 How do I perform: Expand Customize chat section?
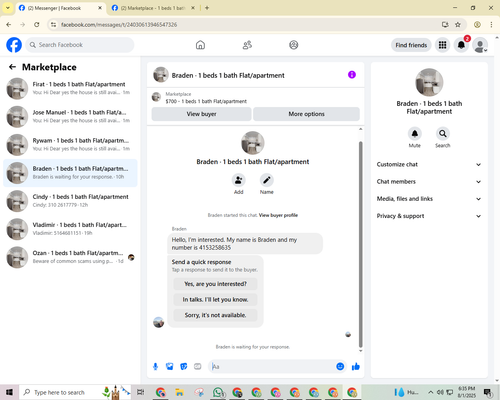coord(429,164)
